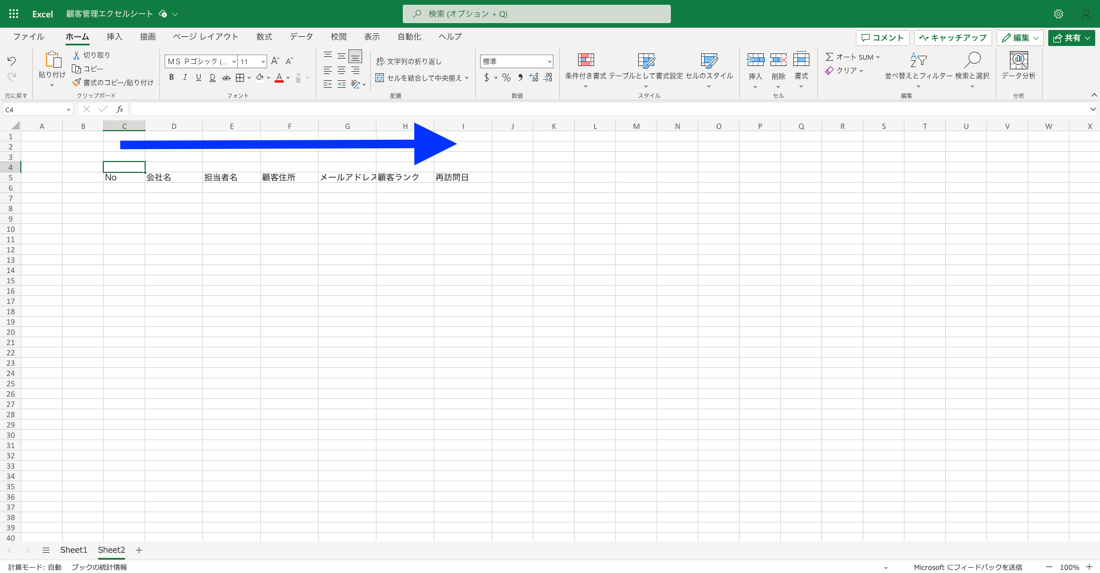1100x573 pixels.
Task: Click the red font color A
Action: (x=279, y=77)
